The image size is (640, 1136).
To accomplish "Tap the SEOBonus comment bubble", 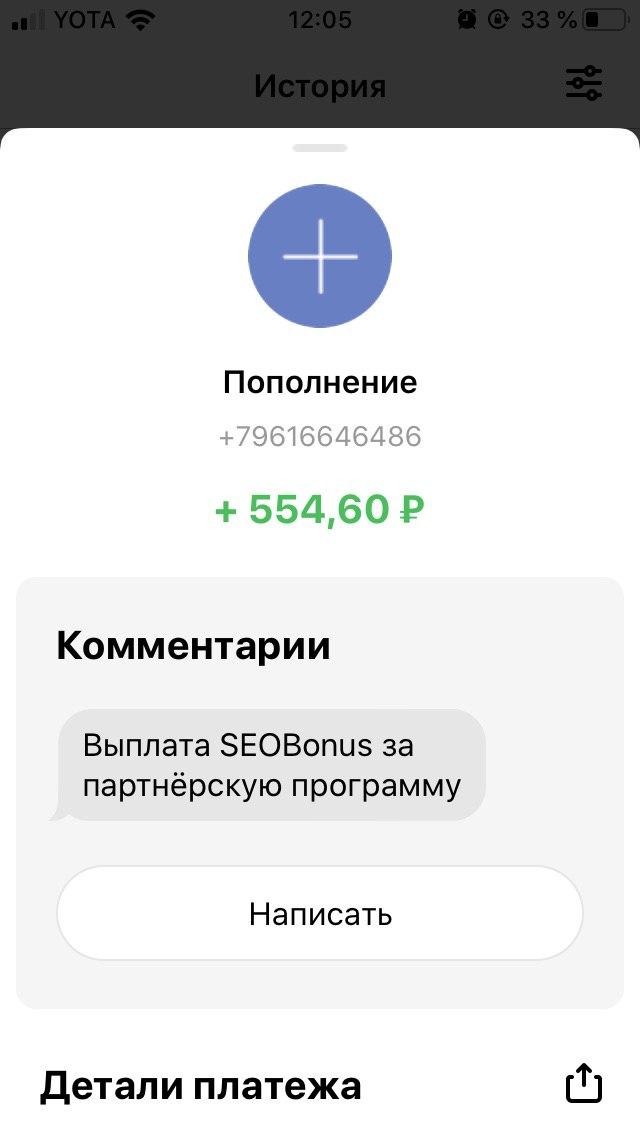I will (271, 765).
